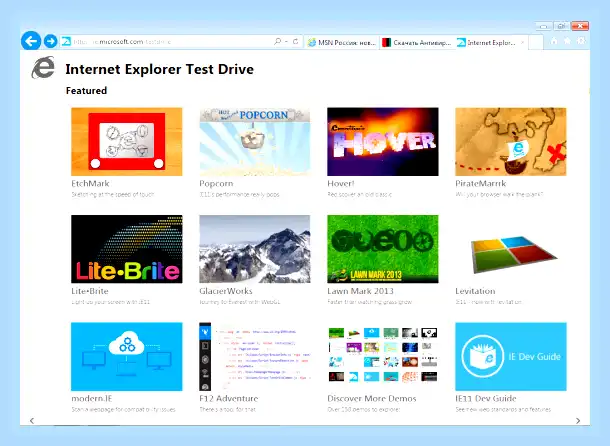
Task: Click "Will your browser walk the plank?" text
Action: click(x=499, y=194)
